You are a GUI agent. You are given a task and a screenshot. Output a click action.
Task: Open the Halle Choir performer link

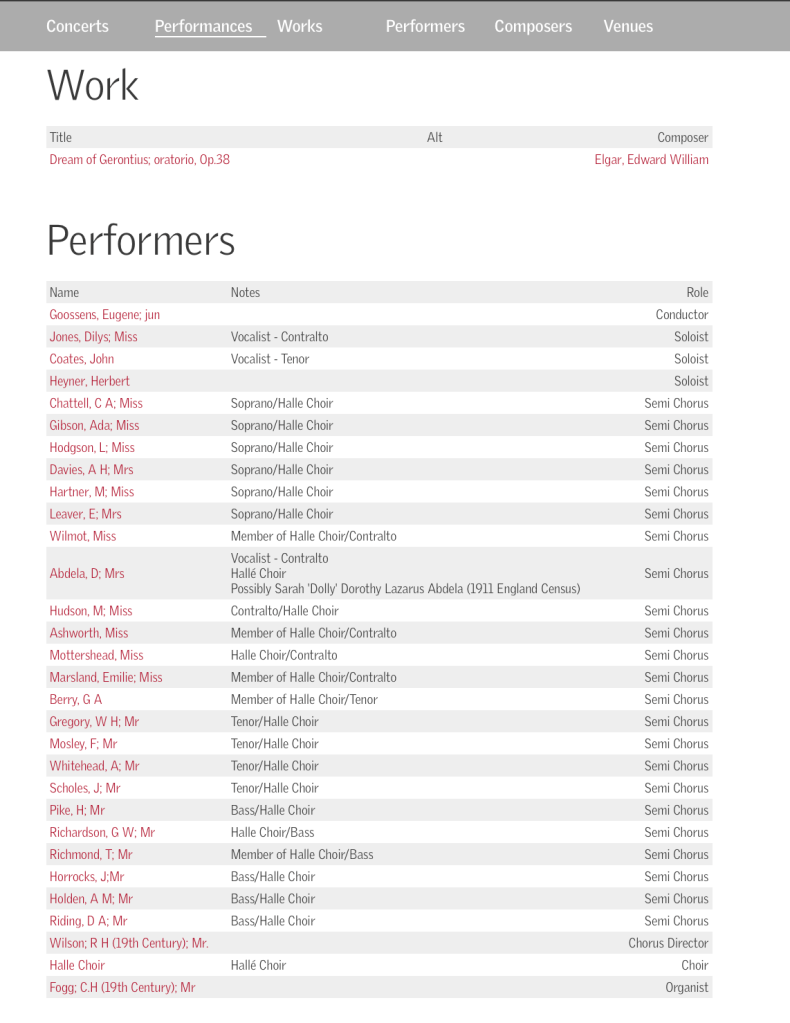coord(77,965)
